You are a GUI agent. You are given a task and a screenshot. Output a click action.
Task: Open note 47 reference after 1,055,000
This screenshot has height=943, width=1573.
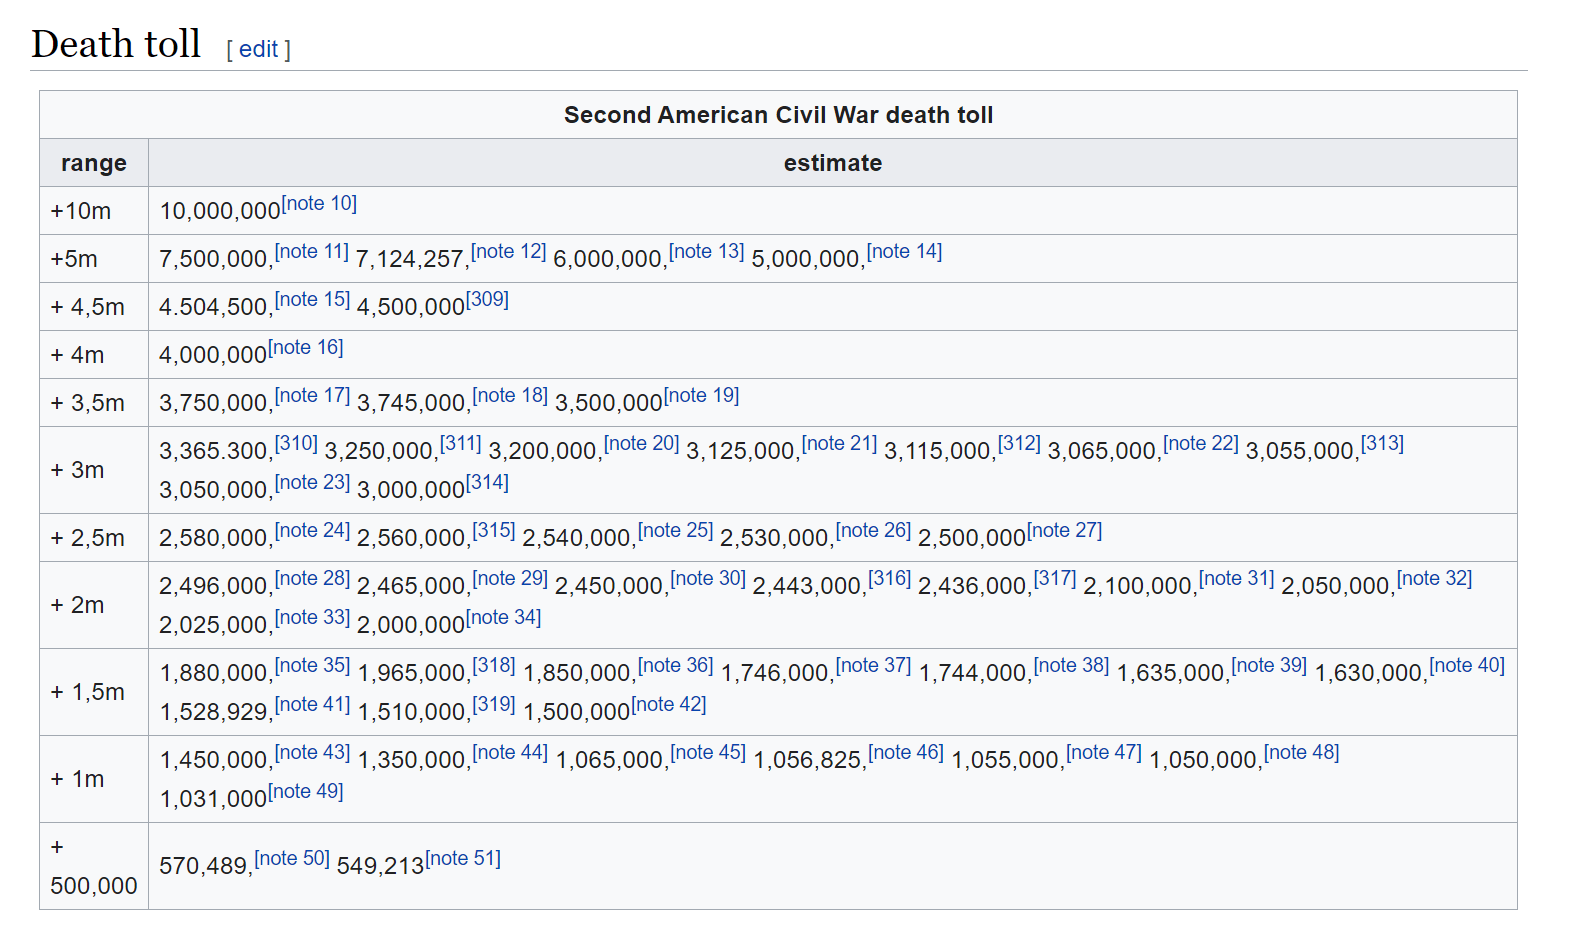pyautogui.click(x=1104, y=752)
